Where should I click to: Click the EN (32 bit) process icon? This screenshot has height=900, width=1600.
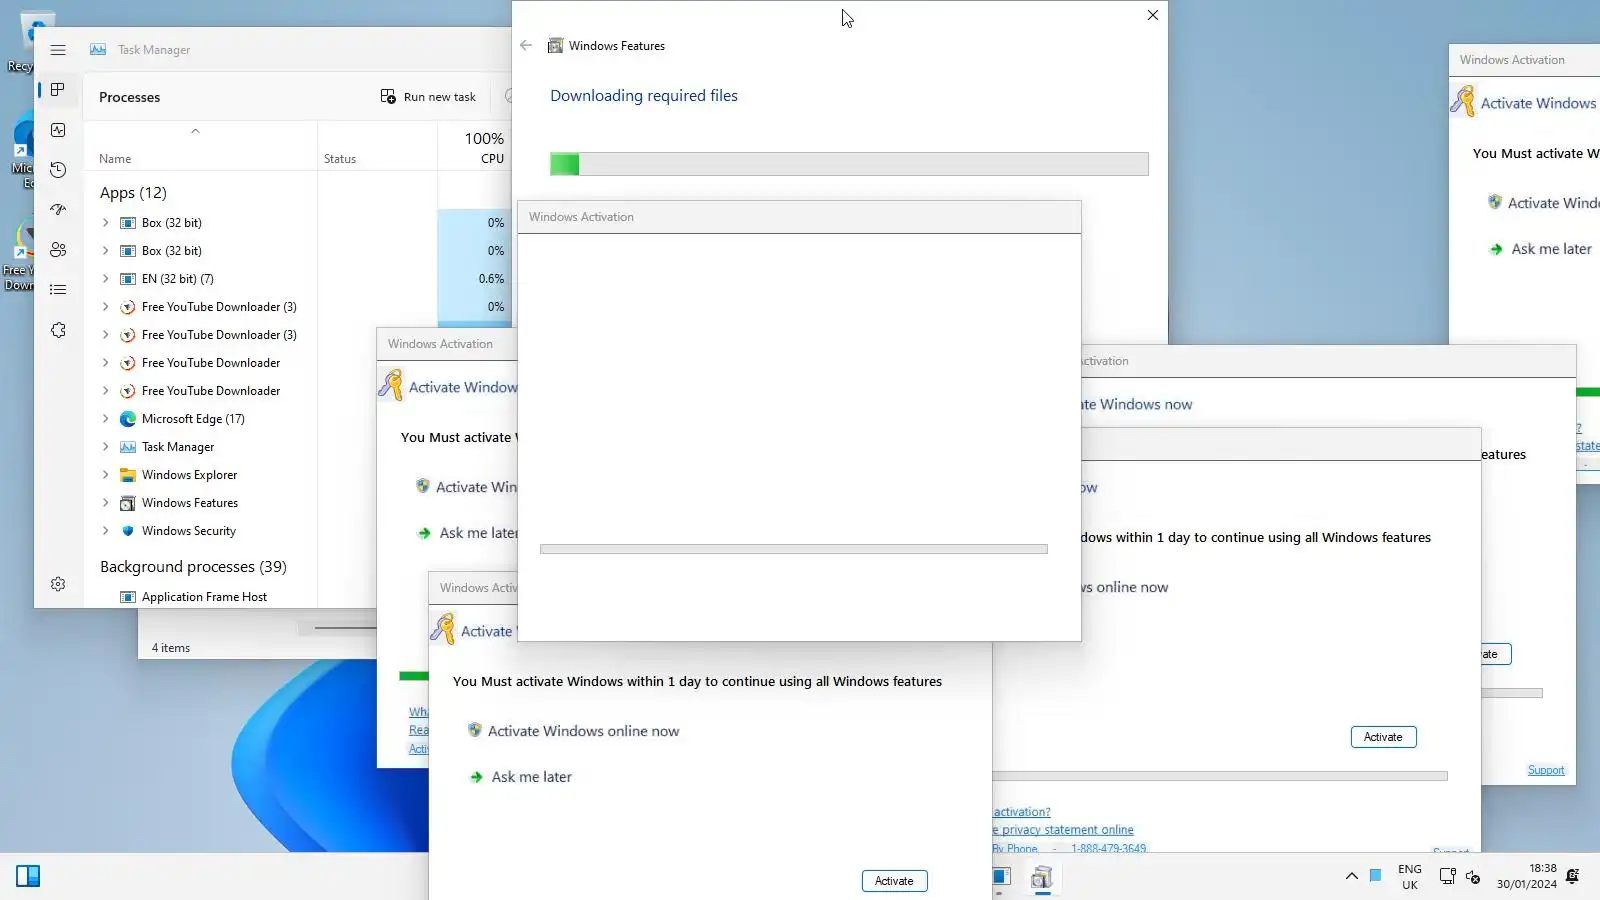tap(128, 279)
